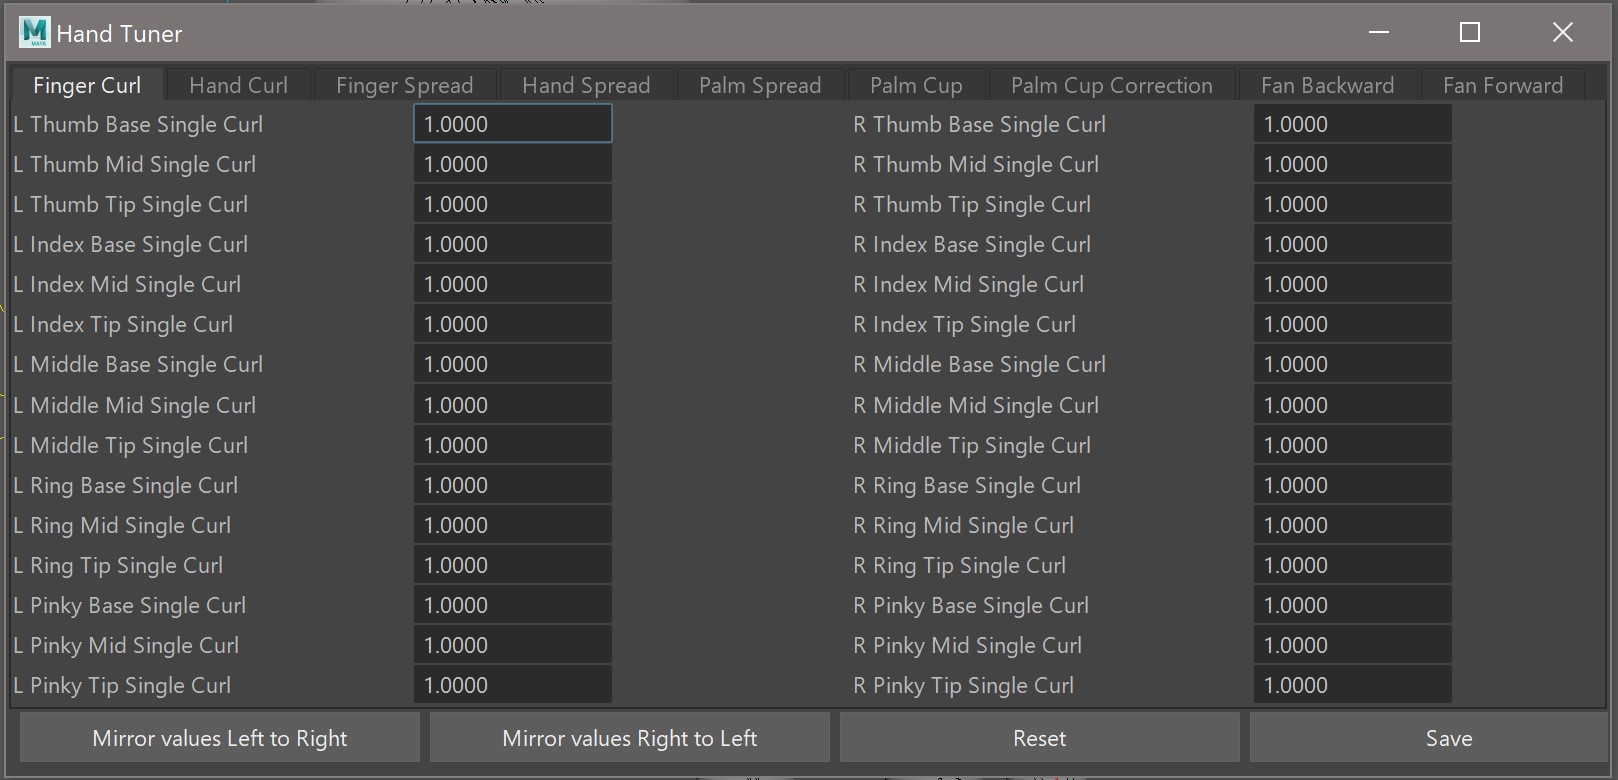This screenshot has width=1618, height=780.
Task: Select L Pinky Tip Single Curl value field
Action: coord(513,685)
